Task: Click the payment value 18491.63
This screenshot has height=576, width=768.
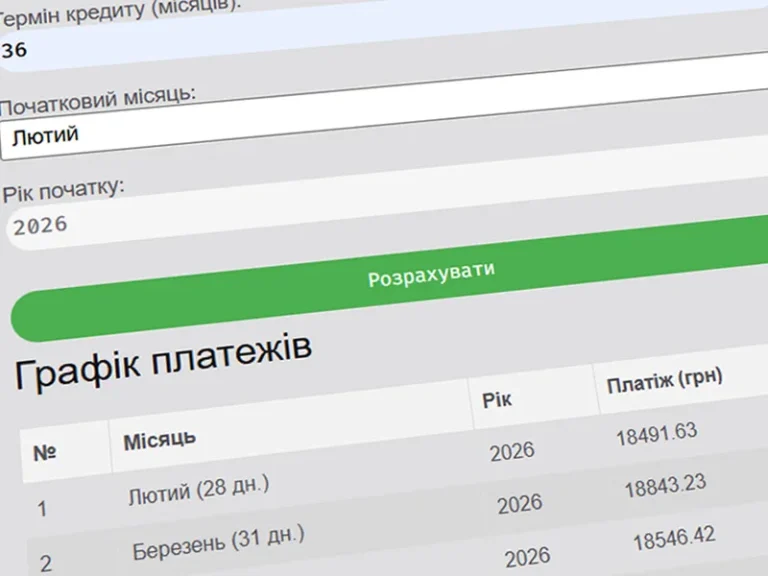Action: 656,434
